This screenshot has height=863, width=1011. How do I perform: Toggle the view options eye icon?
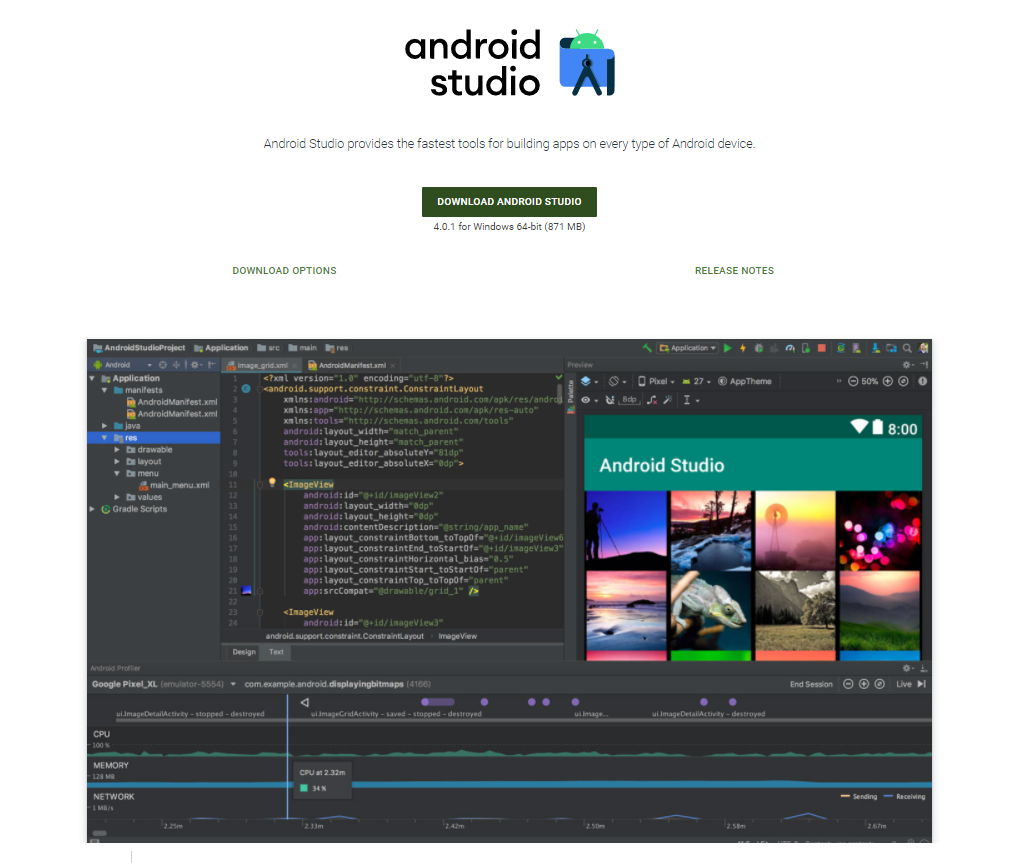[x=589, y=400]
